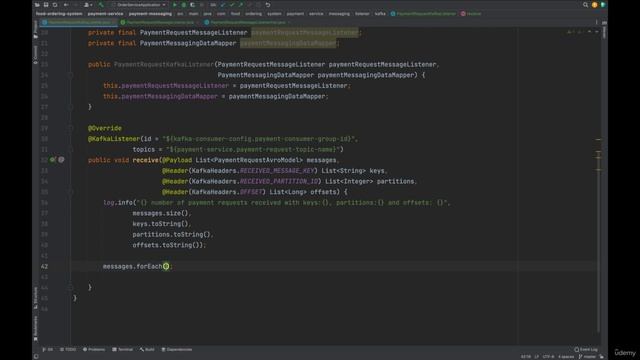Build project with the green hammer icon
The height and width of the screenshot is (360, 640).
click(101, 5)
